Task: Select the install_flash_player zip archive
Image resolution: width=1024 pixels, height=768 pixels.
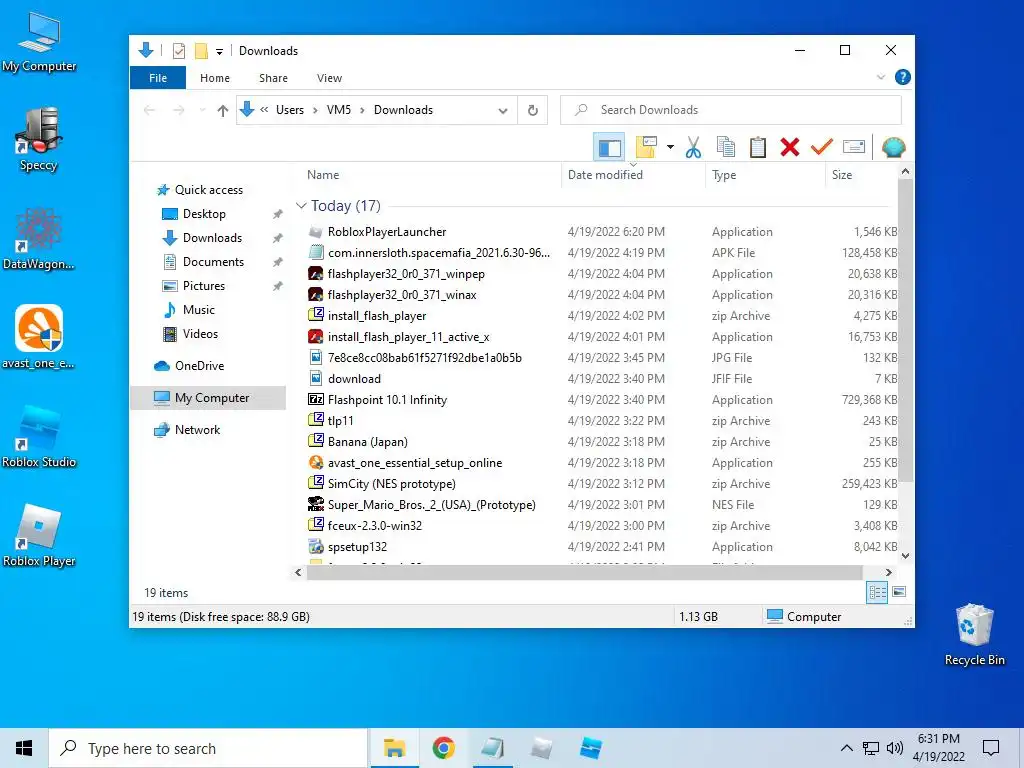Action: pos(376,316)
